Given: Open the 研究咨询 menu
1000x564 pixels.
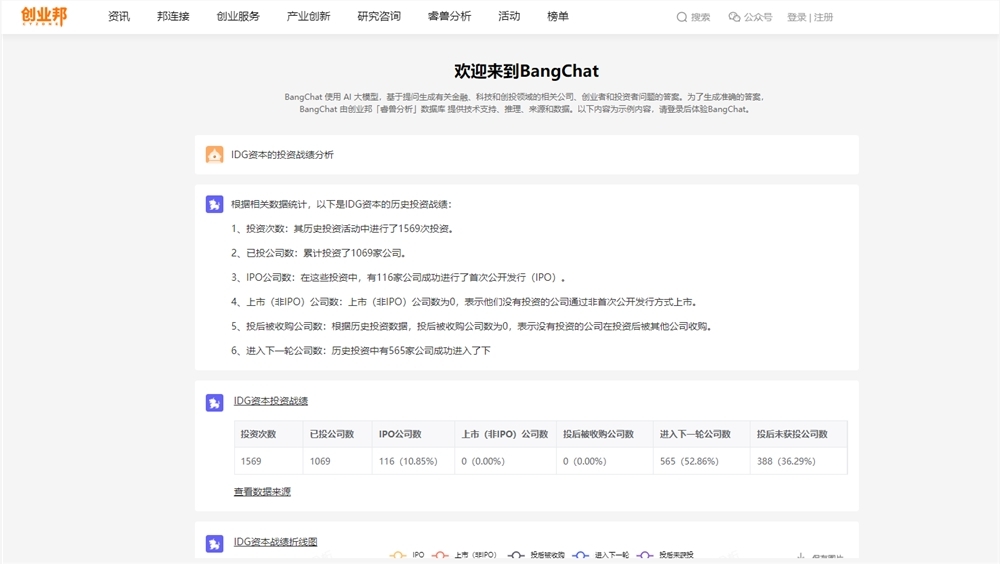Looking at the screenshot, I should coord(379,17).
